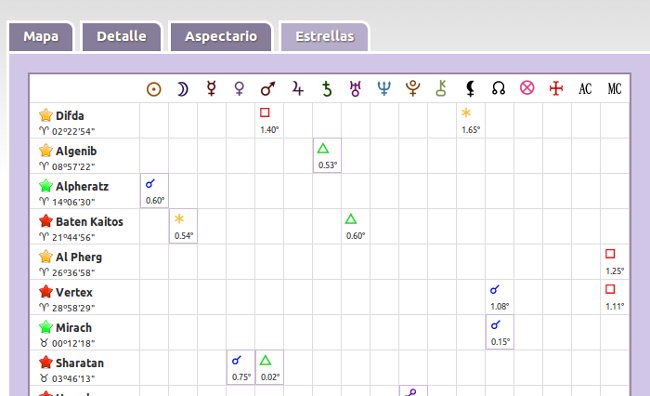Click the Moon crescent column header

(x=182, y=89)
